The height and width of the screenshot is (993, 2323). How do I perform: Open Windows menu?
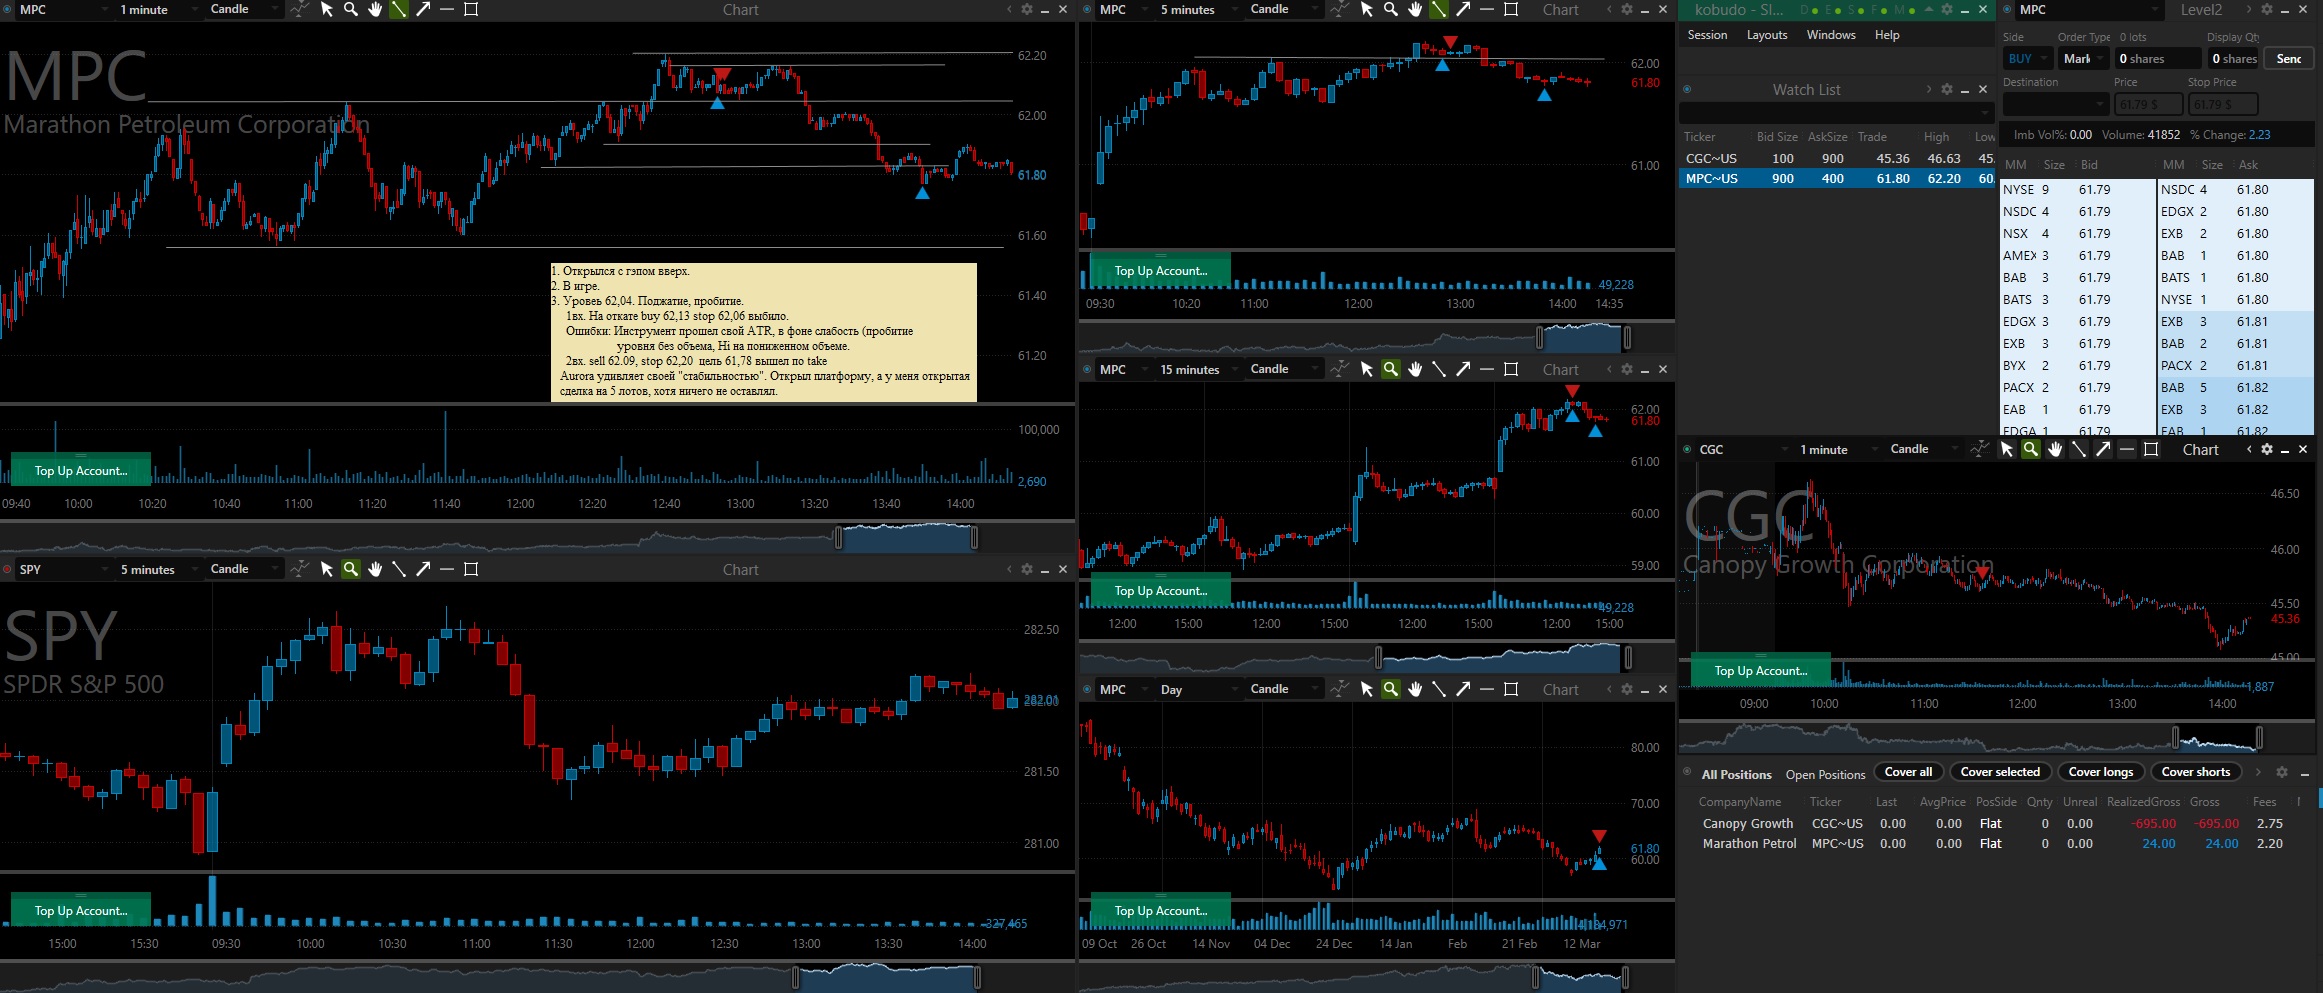pos(1831,35)
